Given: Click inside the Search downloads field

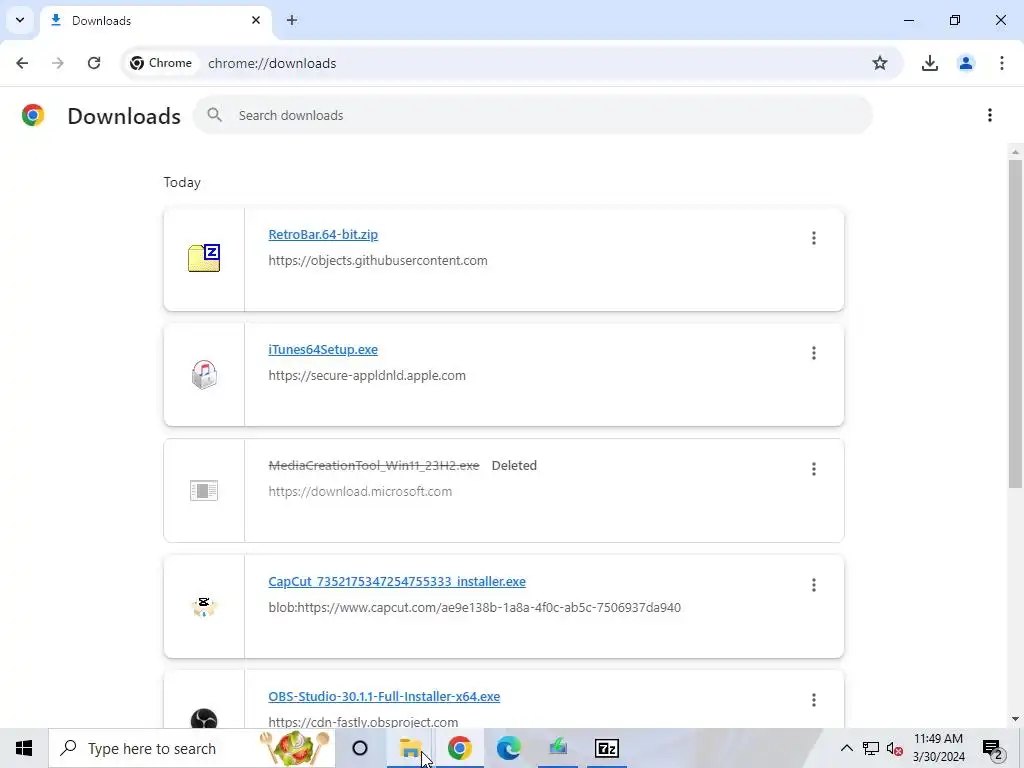Looking at the screenshot, I should 533,115.
